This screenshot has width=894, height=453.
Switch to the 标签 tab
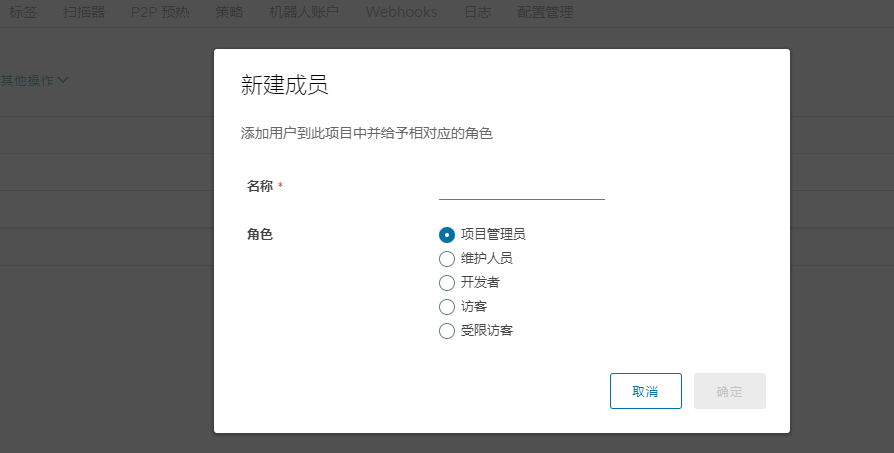pyautogui.click(x=23, y=13)
